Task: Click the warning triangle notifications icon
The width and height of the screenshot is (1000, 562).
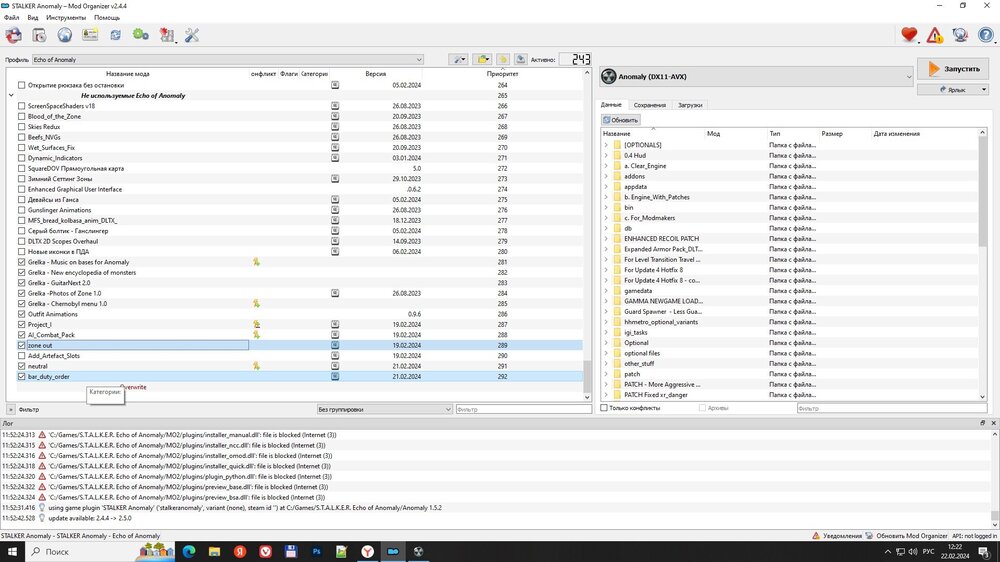Action: (934, 35)
